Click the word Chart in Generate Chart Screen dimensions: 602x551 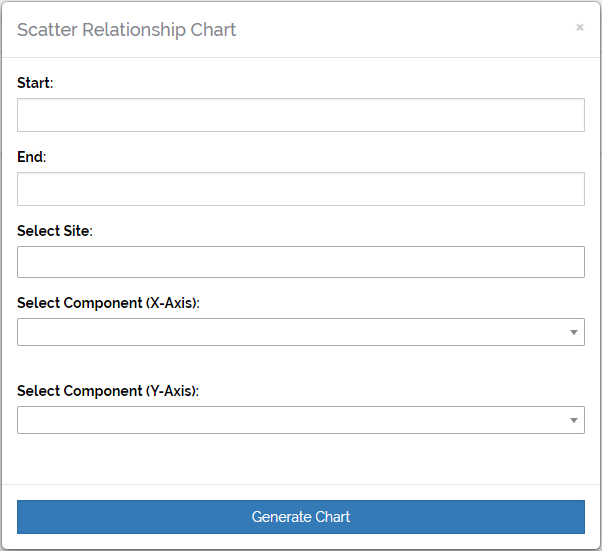pyautogui.click(x=332, y=517)
